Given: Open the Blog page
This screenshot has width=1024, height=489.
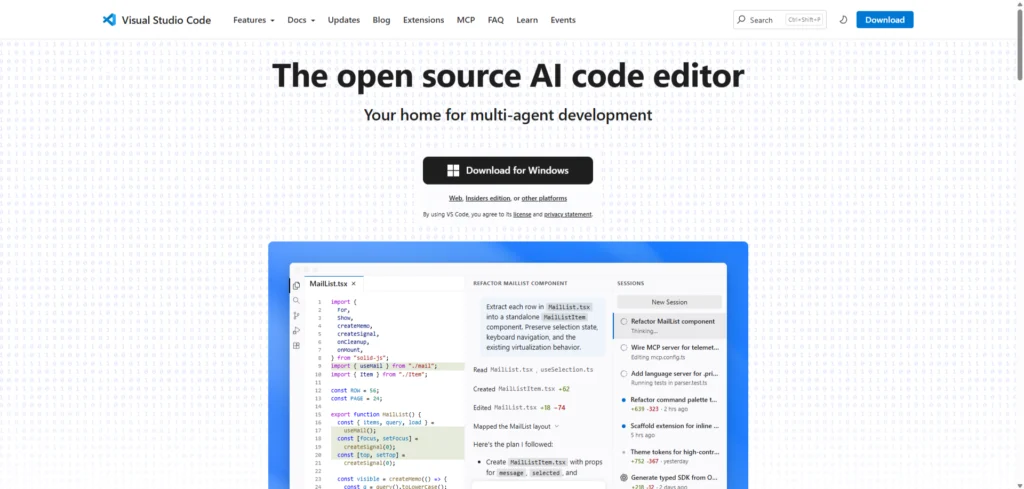Looking at the screenshot, I should tap(381, 20).
